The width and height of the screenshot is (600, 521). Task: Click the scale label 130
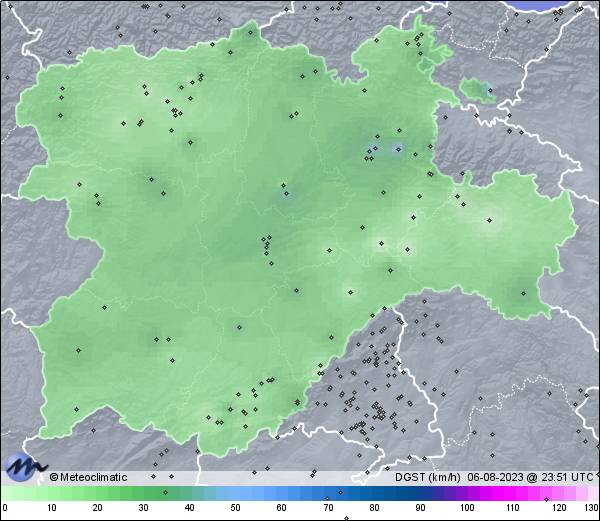(592, 508)
